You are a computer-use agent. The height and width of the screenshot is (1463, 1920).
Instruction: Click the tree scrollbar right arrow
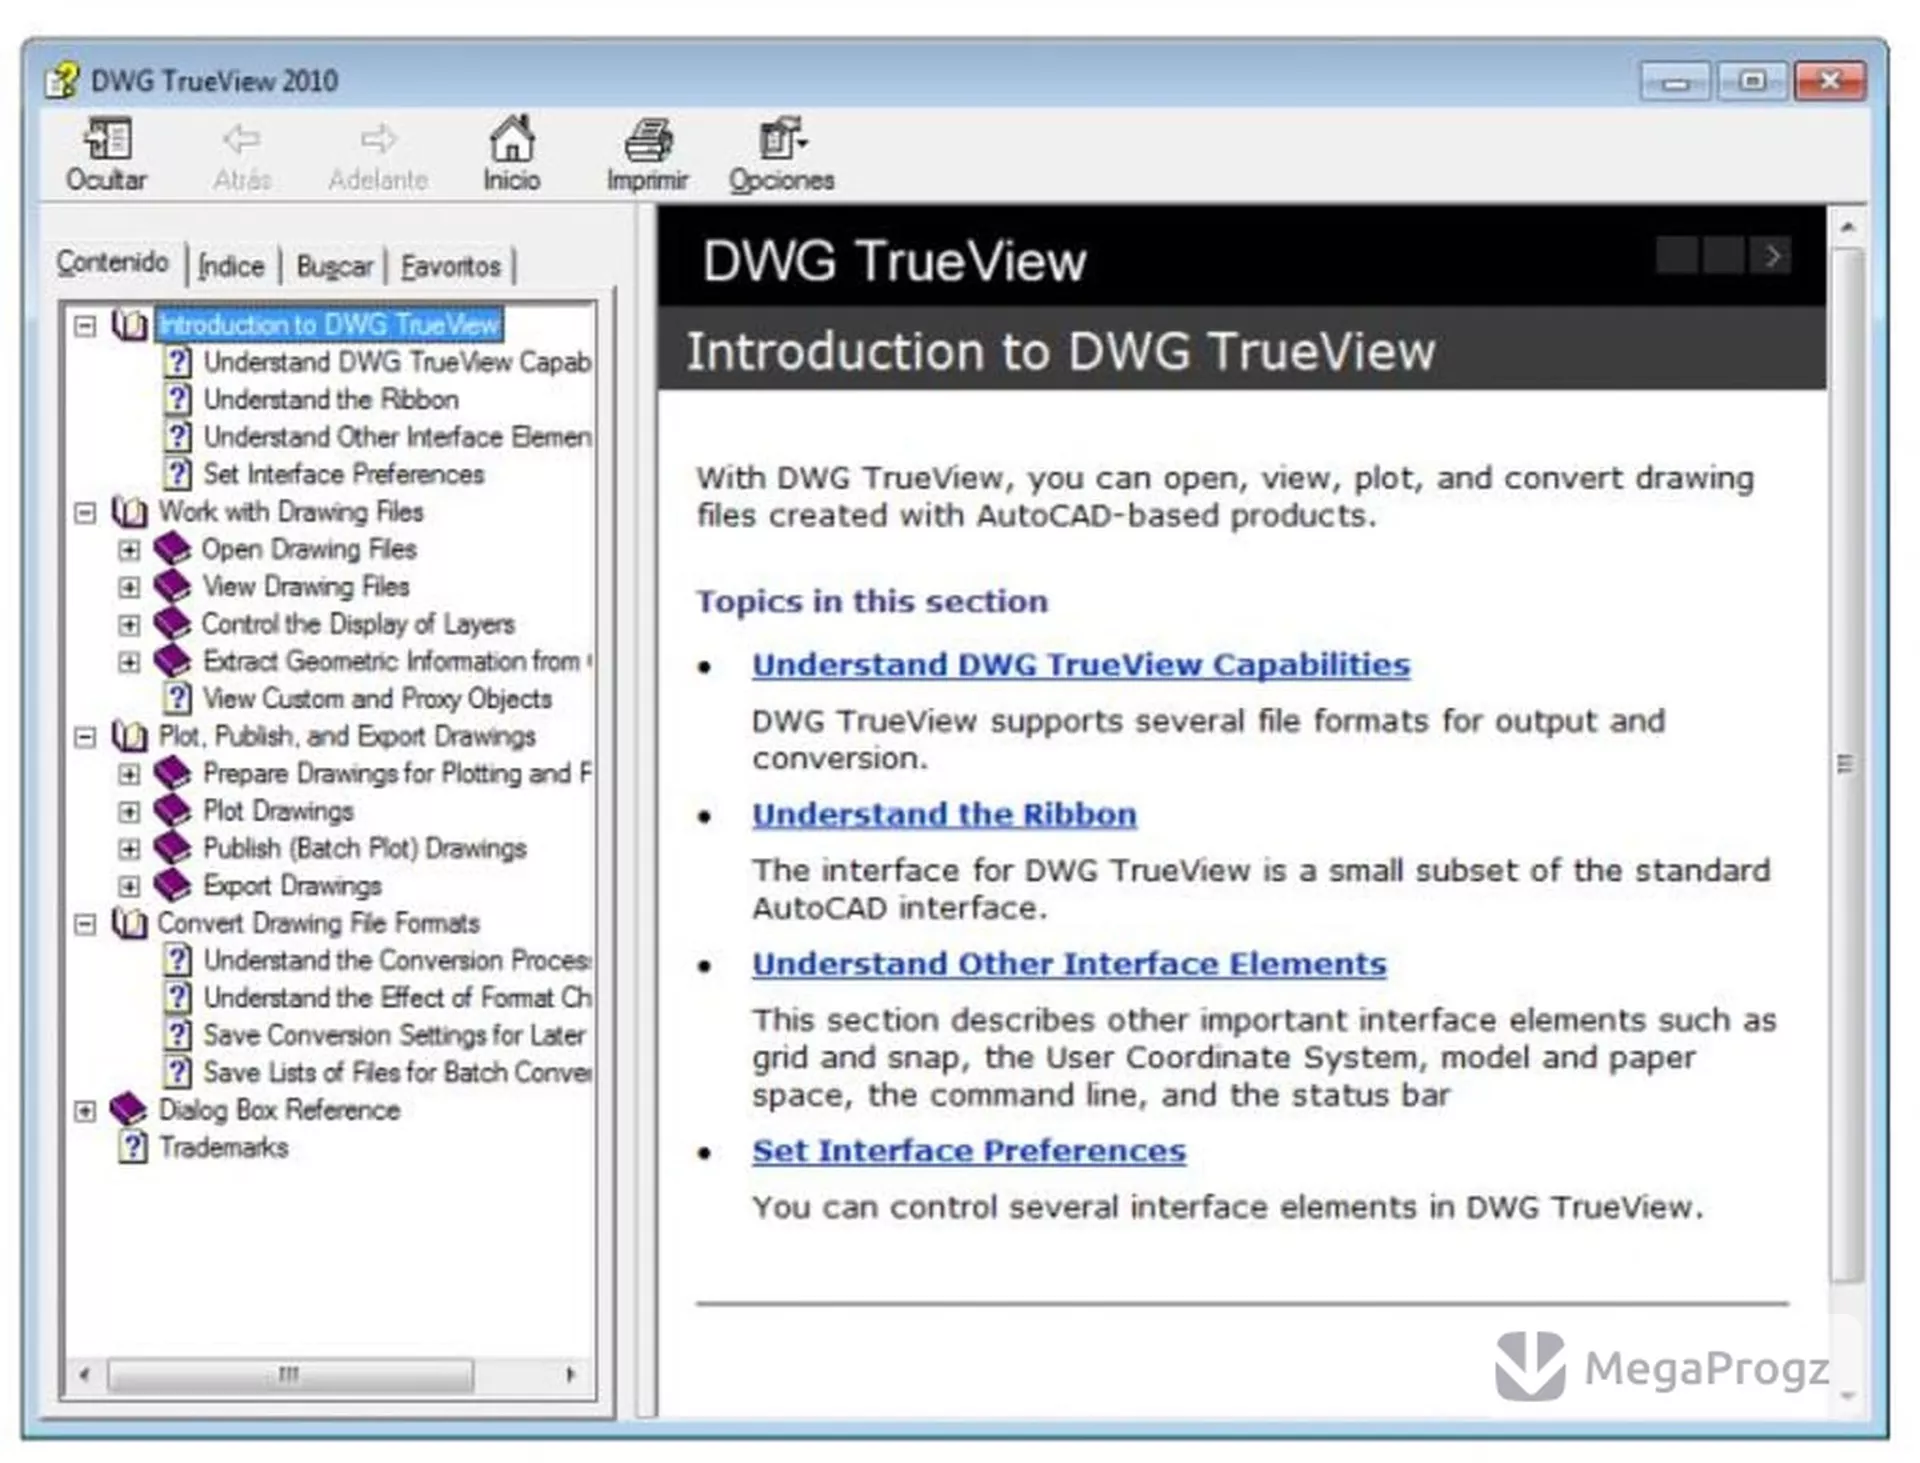(570, 1375)
